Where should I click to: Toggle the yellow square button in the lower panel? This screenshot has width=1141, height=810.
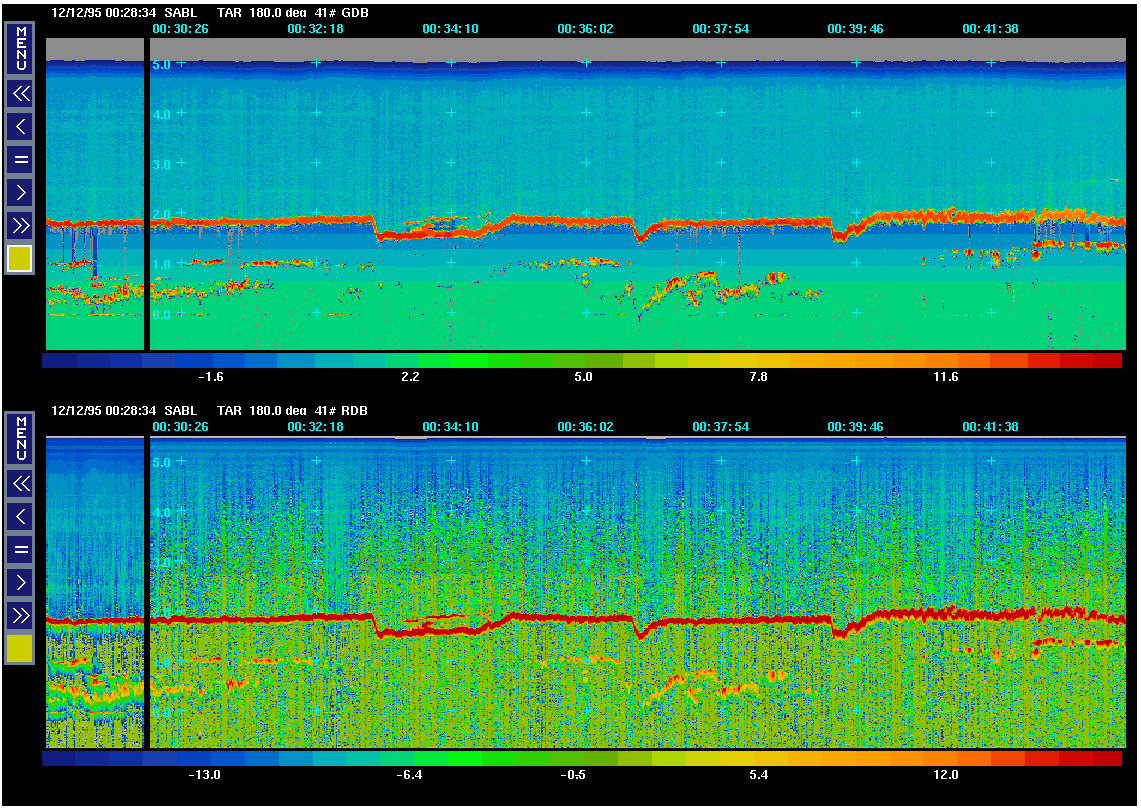(20, 649)
